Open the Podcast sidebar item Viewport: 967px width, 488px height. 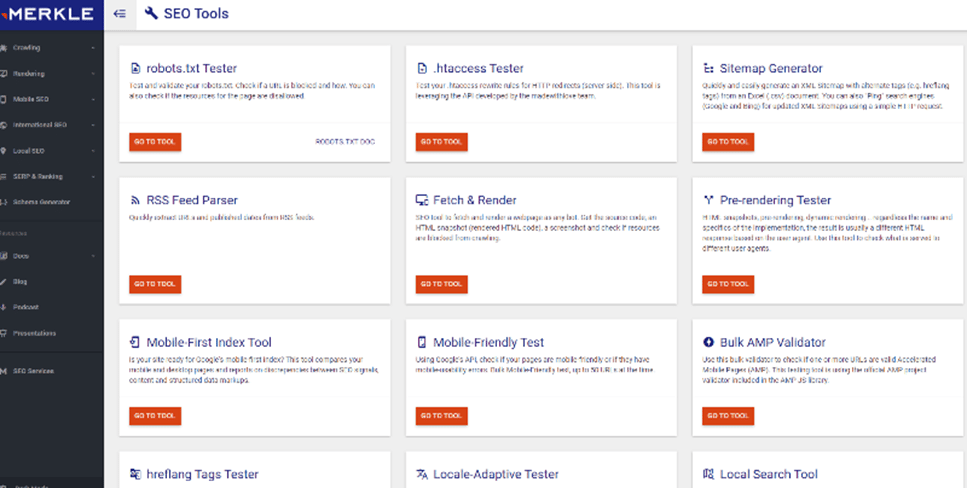[26, 307]
